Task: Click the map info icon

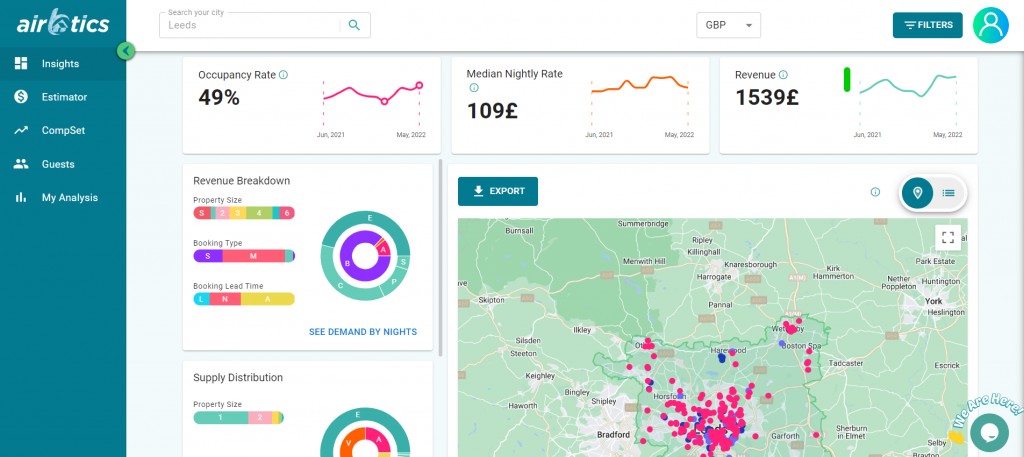Action: click(875, 192)
